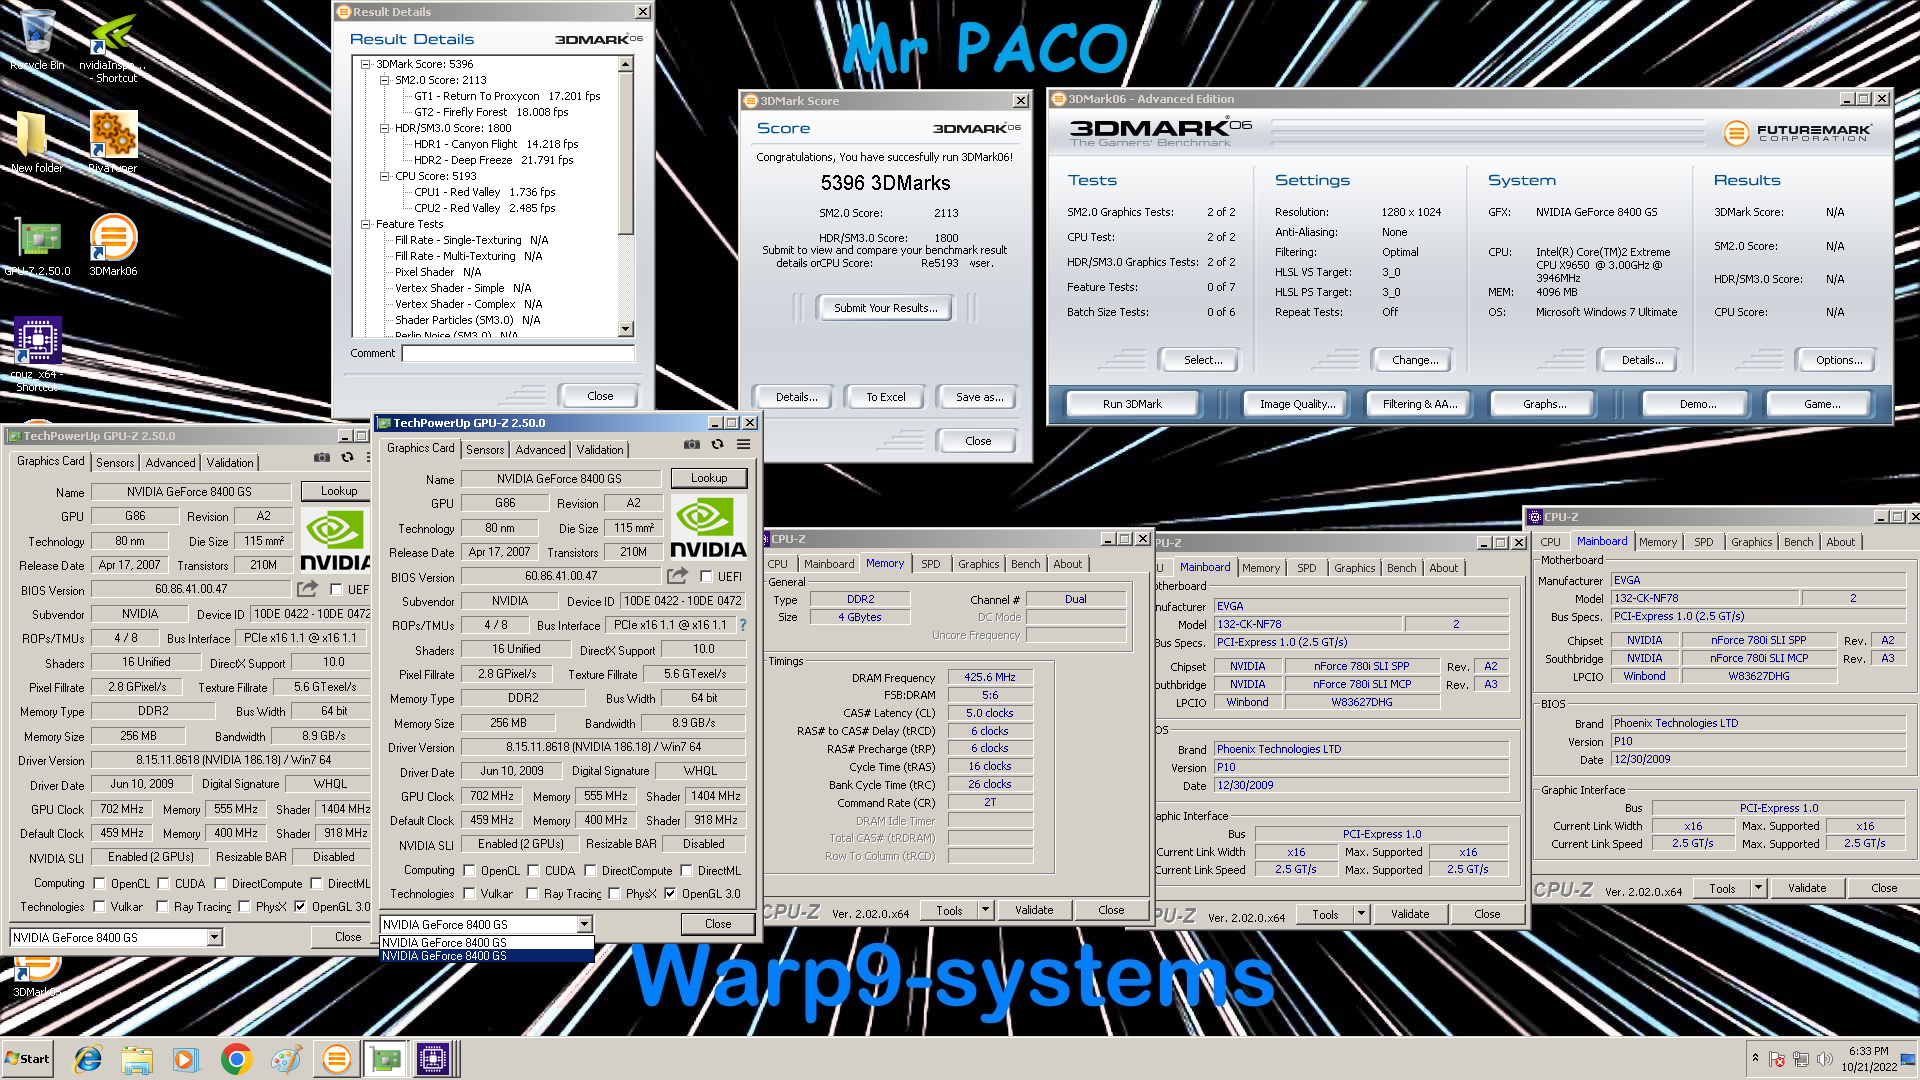The width and height of the screenshot is (1920, 1080).
Task: Toggle PhysX checkbox in front GPU-Z
Action: tap(615, 894)
